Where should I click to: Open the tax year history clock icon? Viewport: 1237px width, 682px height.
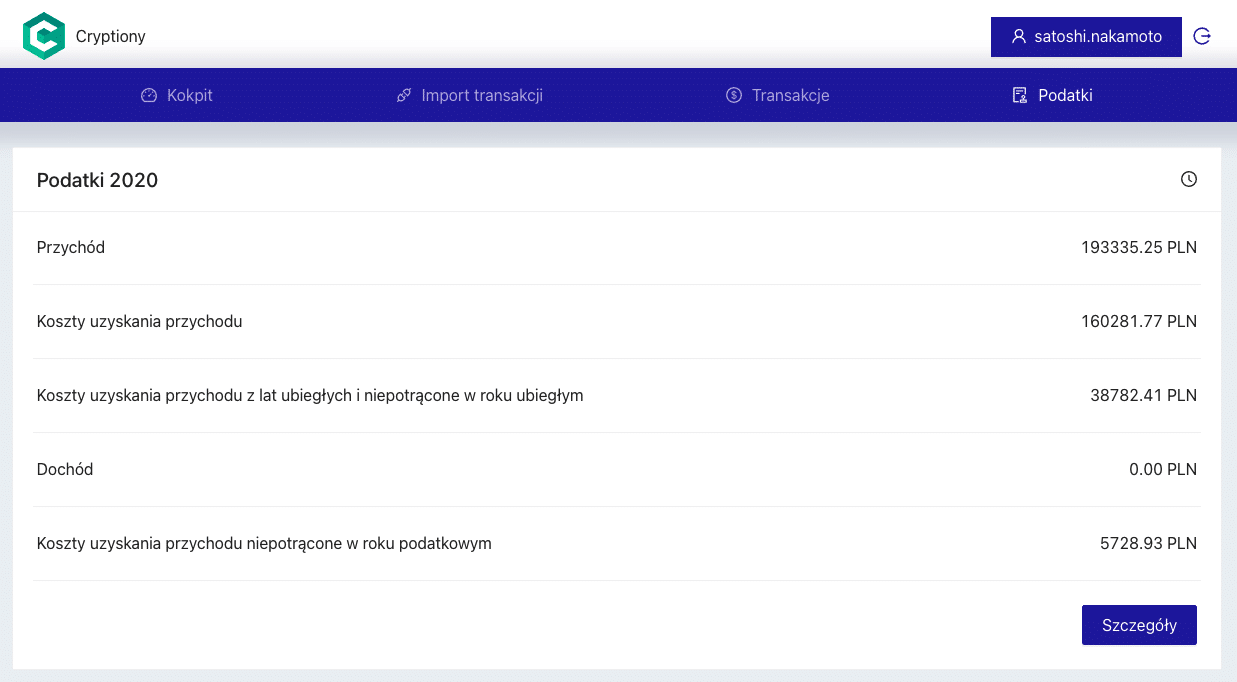point(1189,180)
